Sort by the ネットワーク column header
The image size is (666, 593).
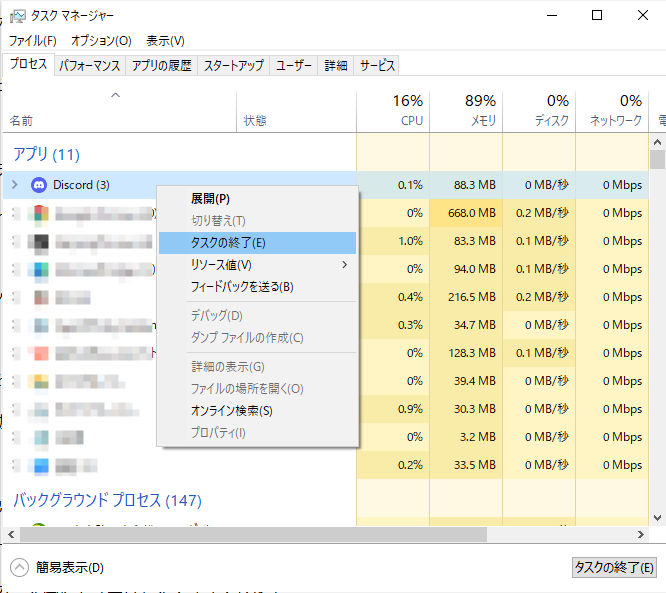click(612, 111)
